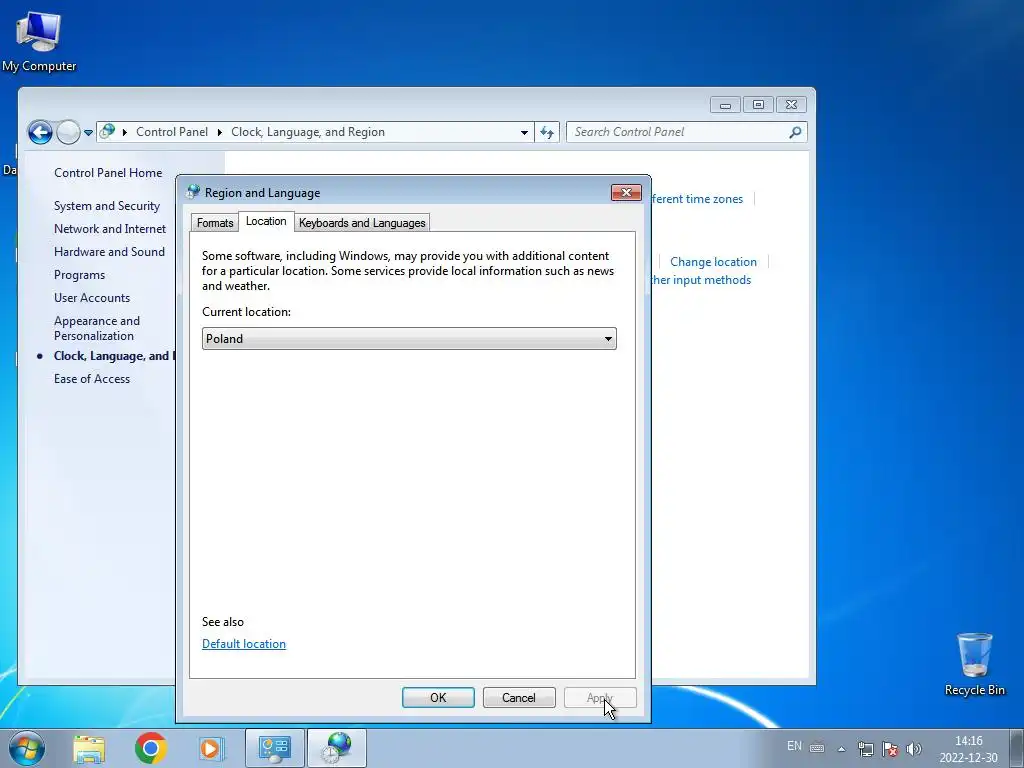The image size is (1024, 768).
Task: Open the recent pages dropdown arrow
Action: [x=88, y=133]
